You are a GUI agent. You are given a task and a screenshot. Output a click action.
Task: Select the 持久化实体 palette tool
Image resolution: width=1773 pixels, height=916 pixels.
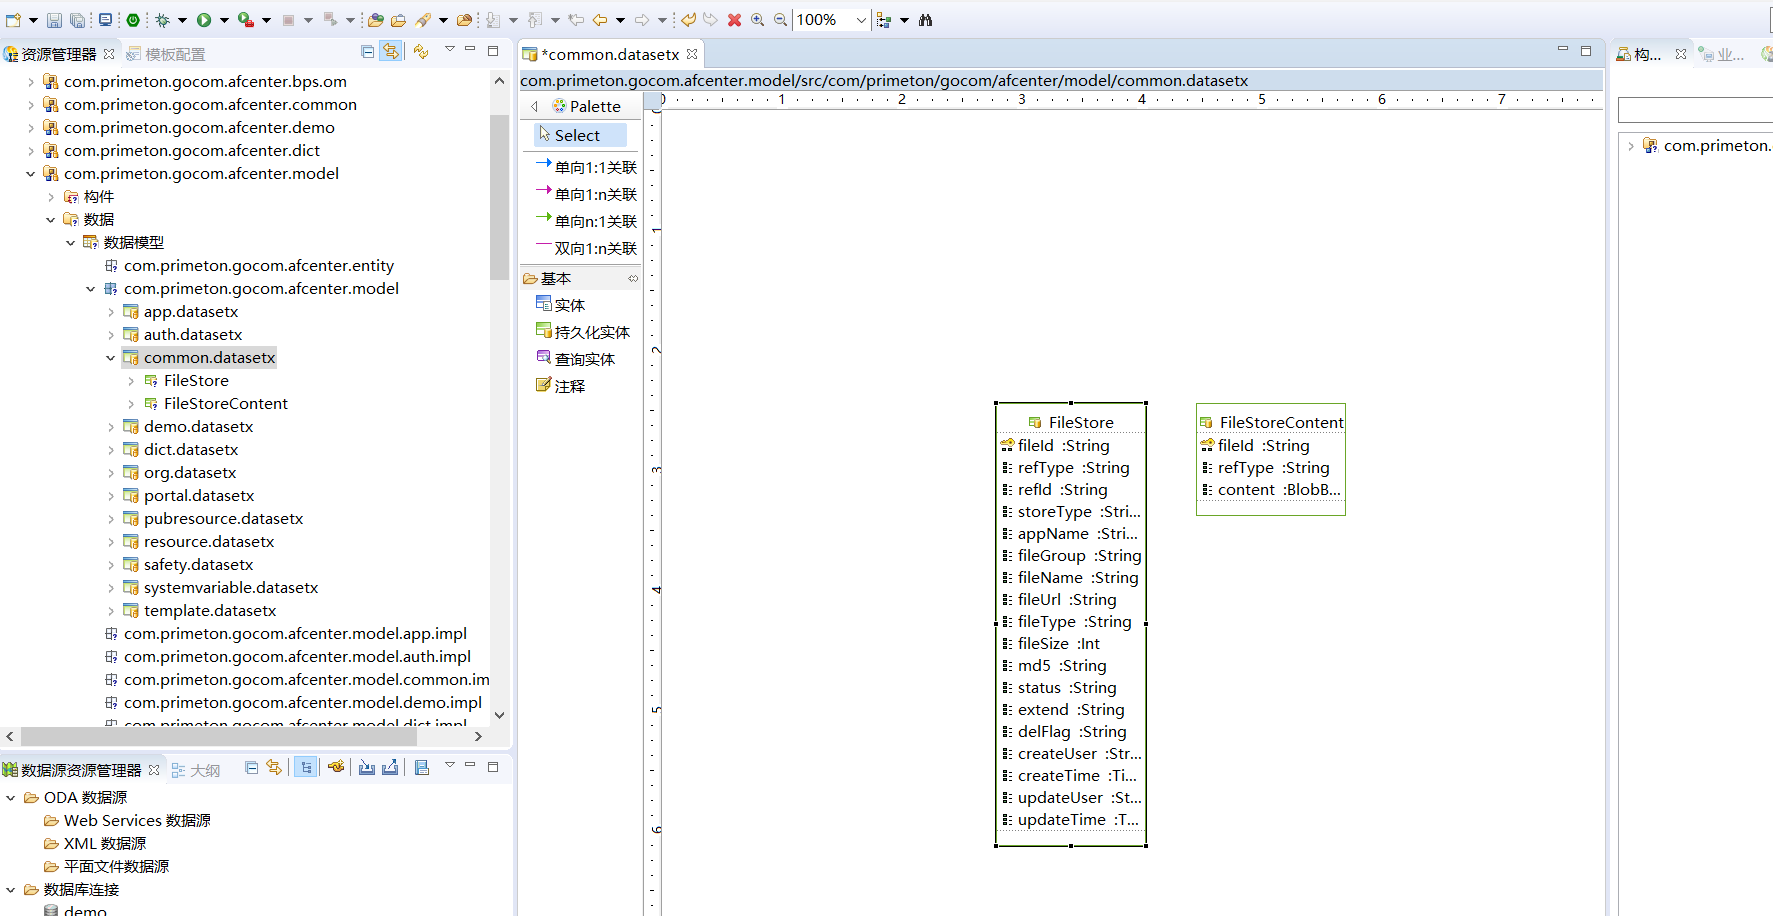coord(591,332)
